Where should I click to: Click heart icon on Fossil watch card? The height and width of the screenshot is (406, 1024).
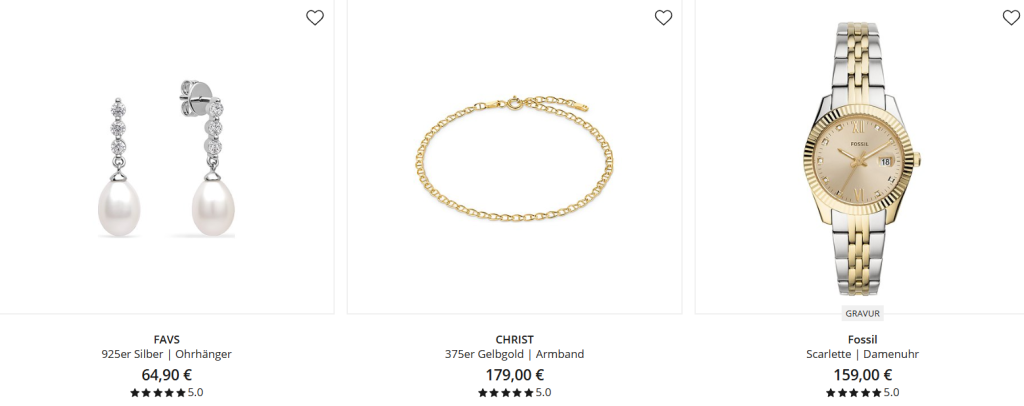coord(1011,18)
